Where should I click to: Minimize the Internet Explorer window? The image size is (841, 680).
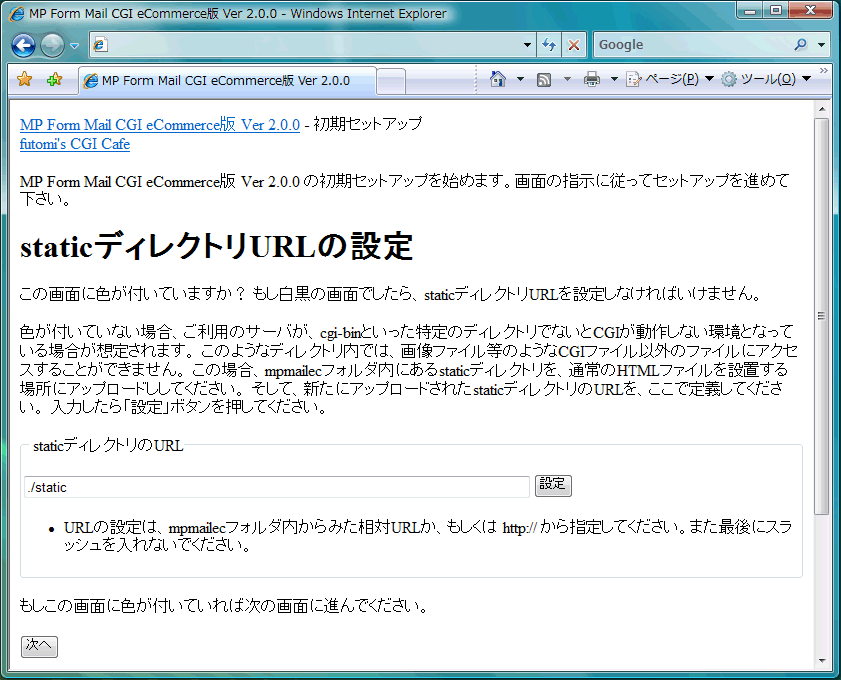point(750,11)
